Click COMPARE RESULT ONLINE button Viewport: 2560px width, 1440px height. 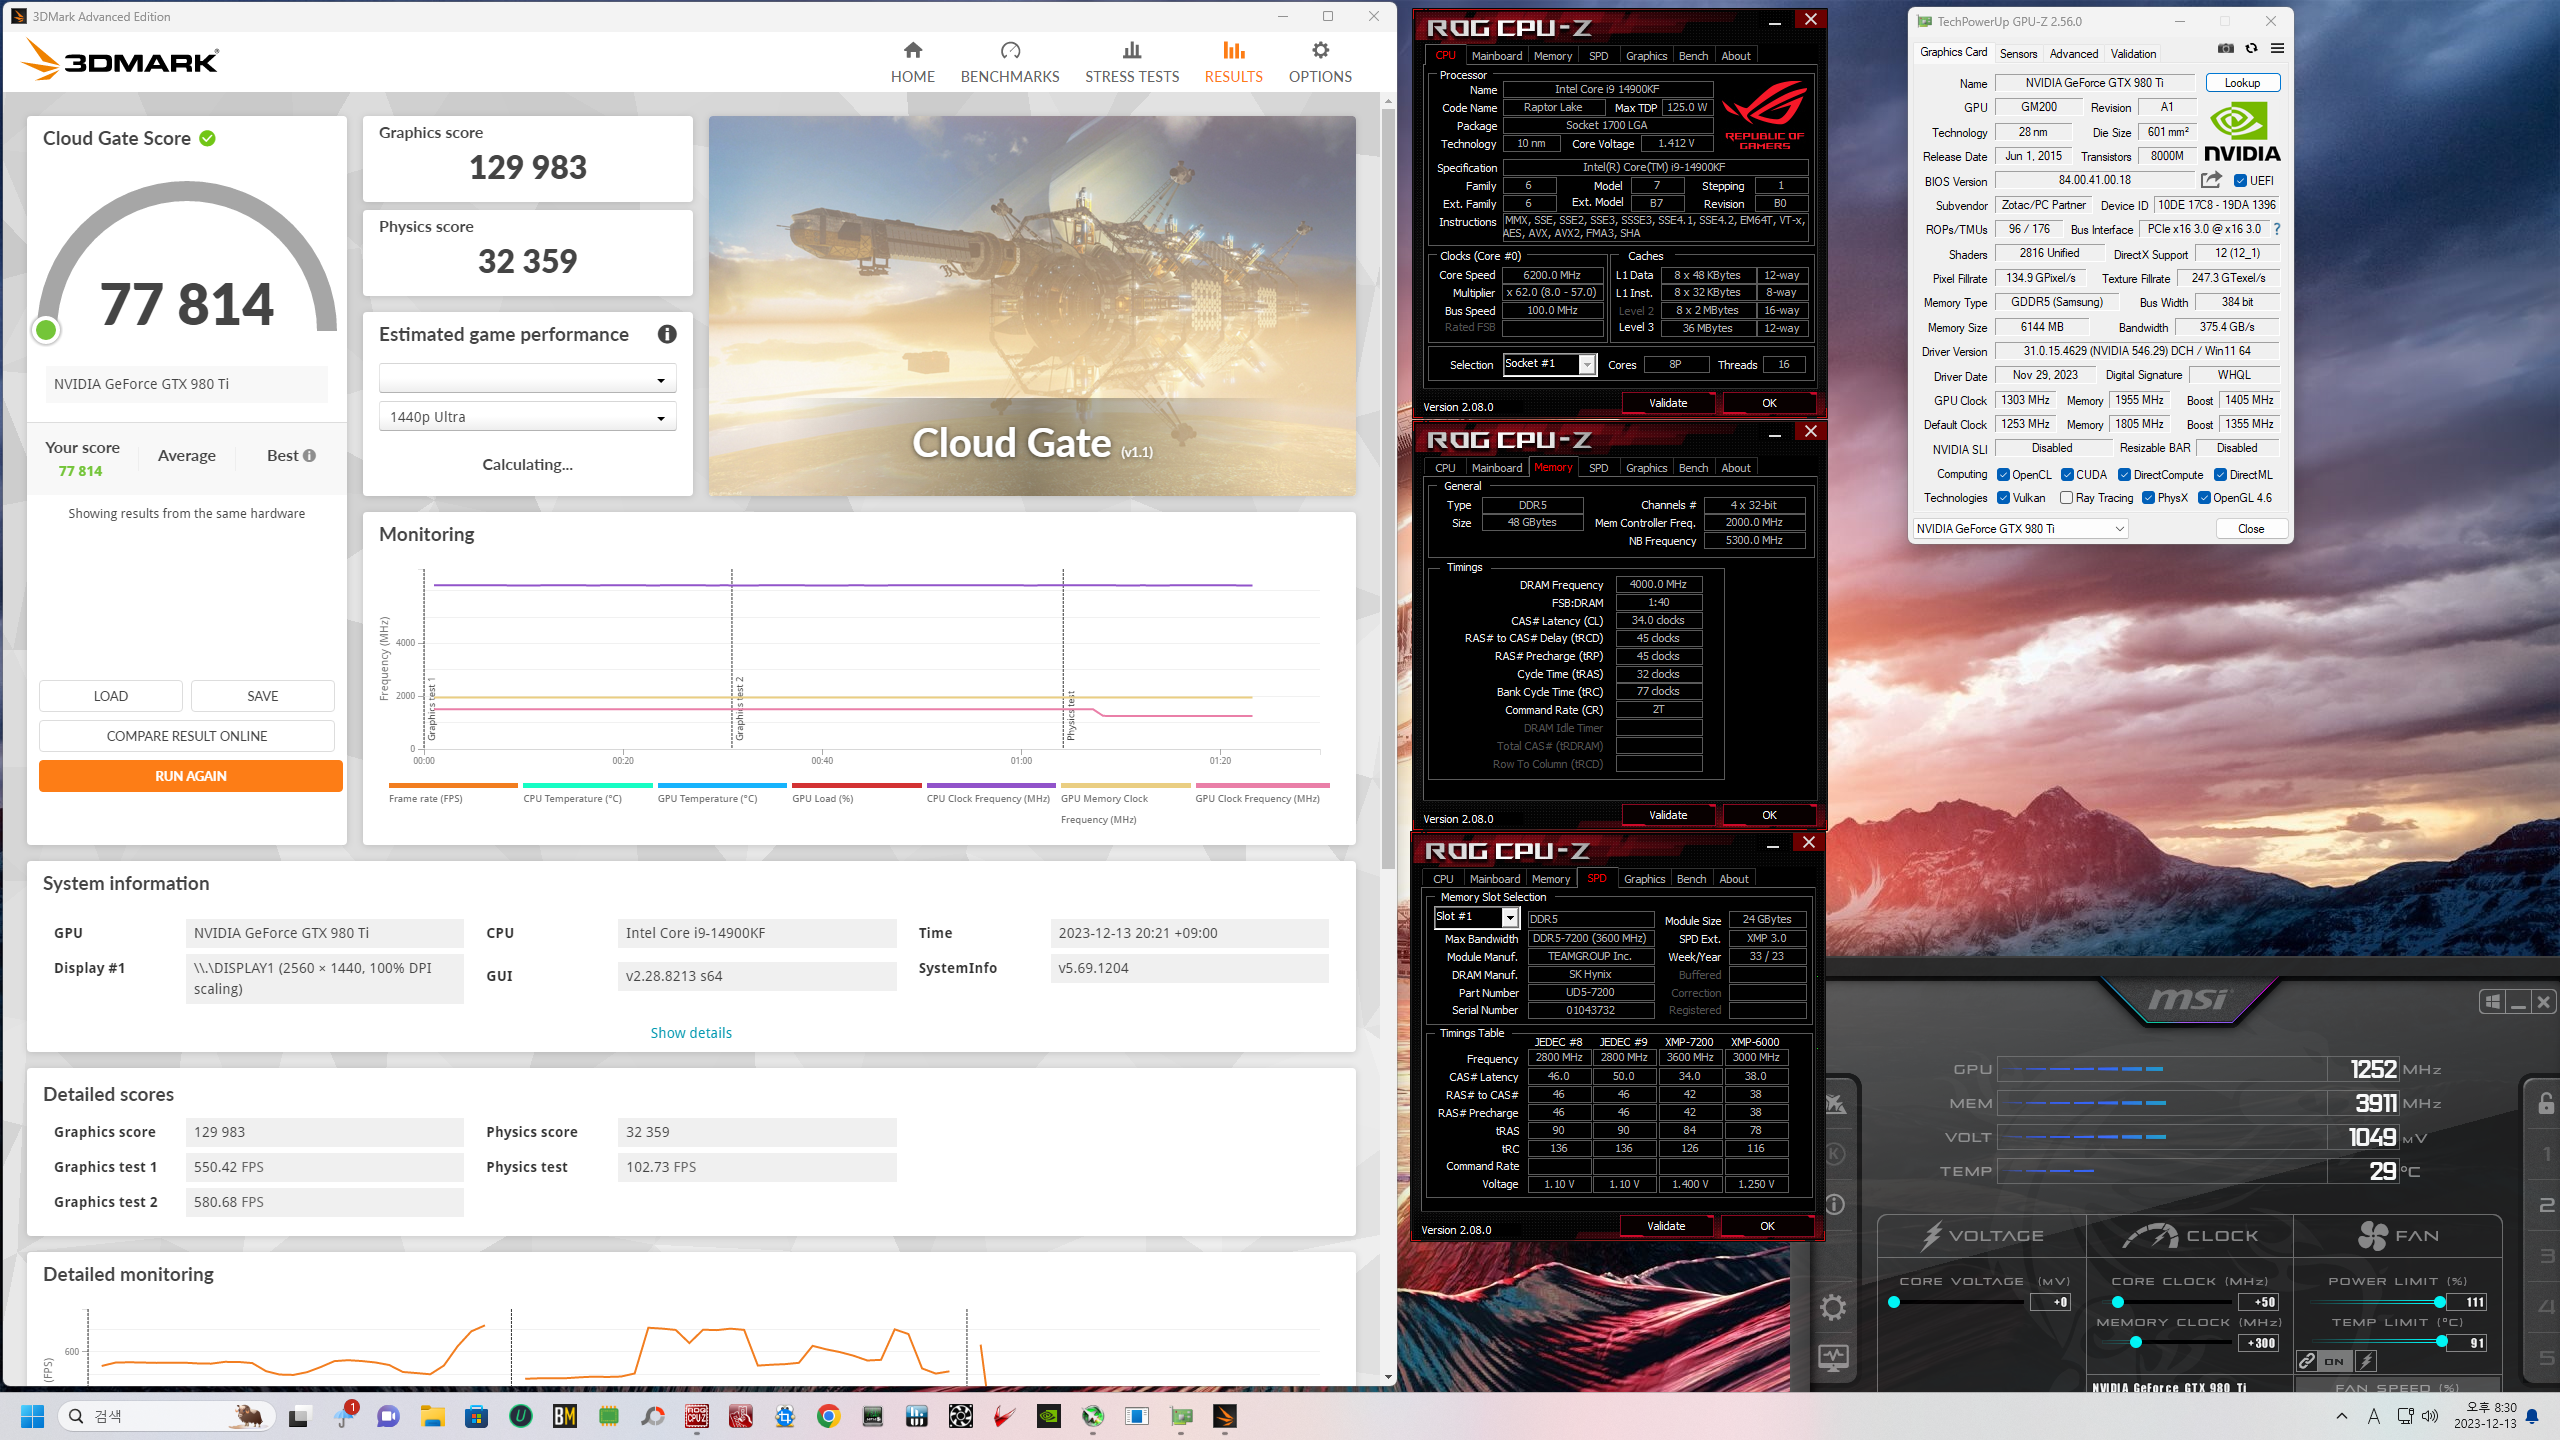pos(187,736)
